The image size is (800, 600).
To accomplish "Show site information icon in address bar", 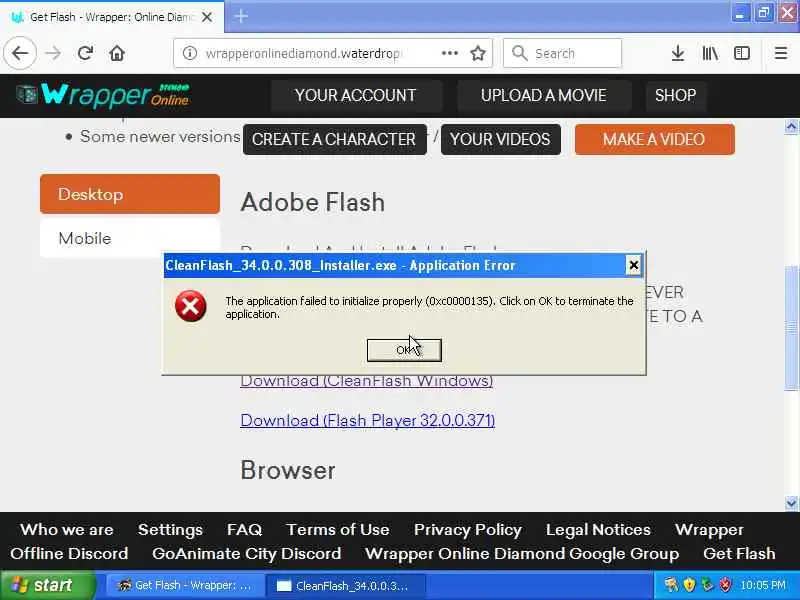I will [x=190, y=53].
